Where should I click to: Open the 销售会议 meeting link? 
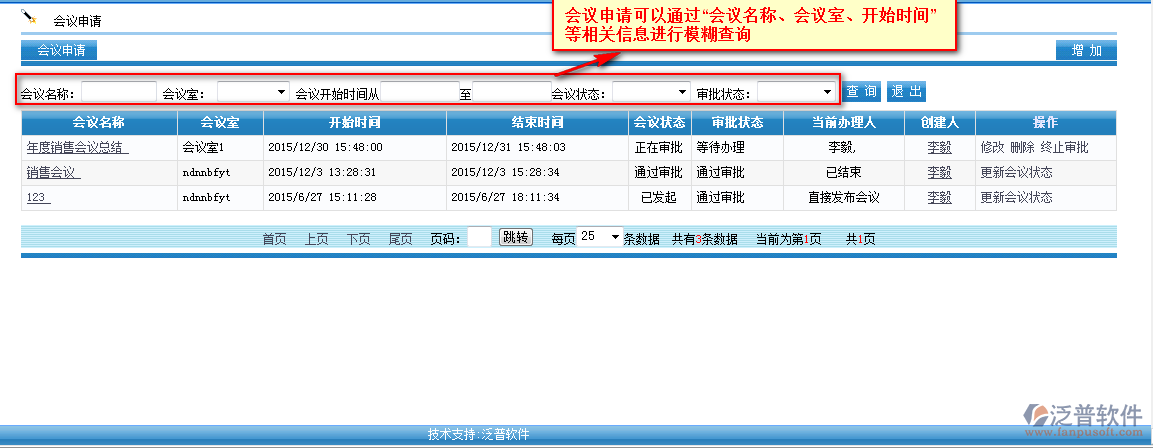tap(53, 172)
